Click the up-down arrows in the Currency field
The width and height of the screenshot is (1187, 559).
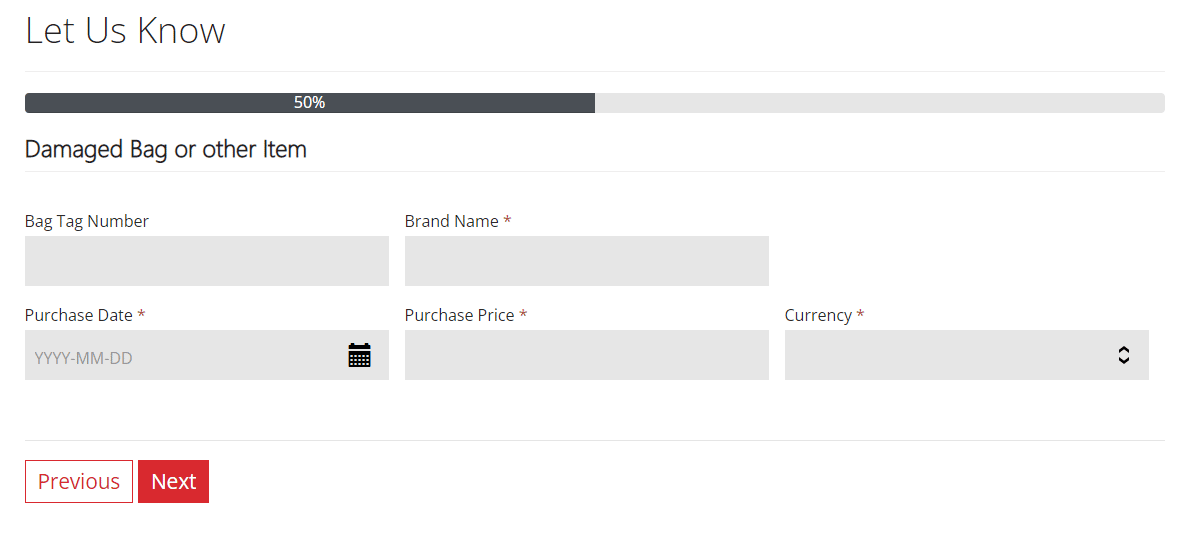click(1124, 355)
